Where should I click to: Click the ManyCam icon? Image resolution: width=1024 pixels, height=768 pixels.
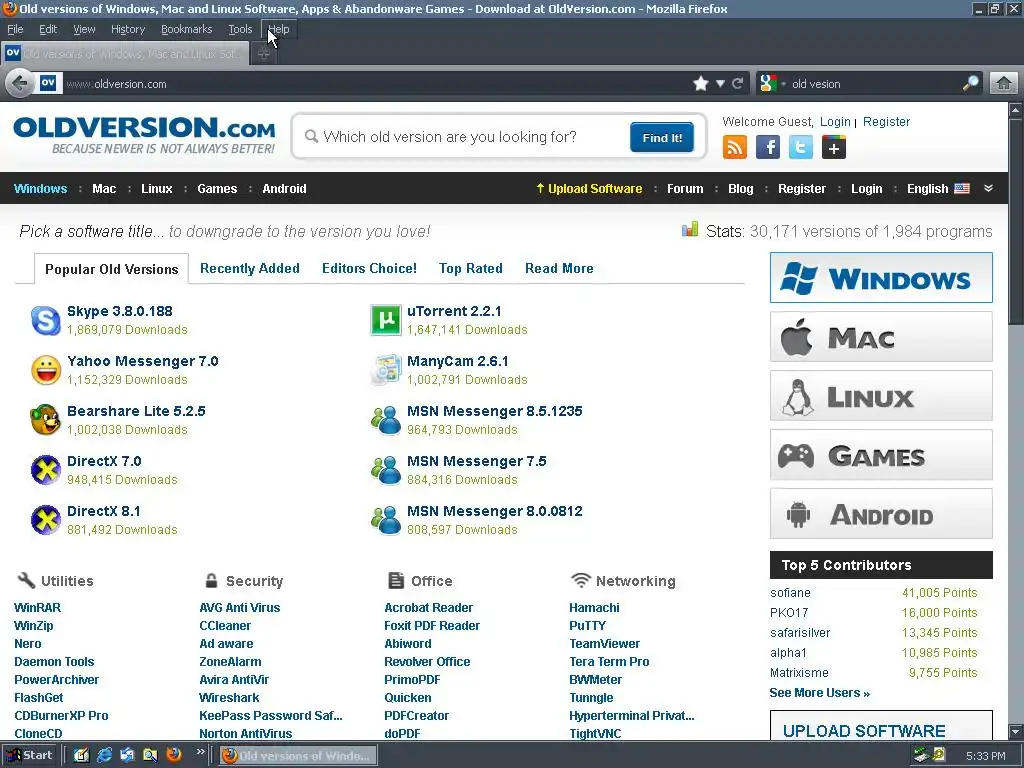pyautogui.click(x=386, y=370)
